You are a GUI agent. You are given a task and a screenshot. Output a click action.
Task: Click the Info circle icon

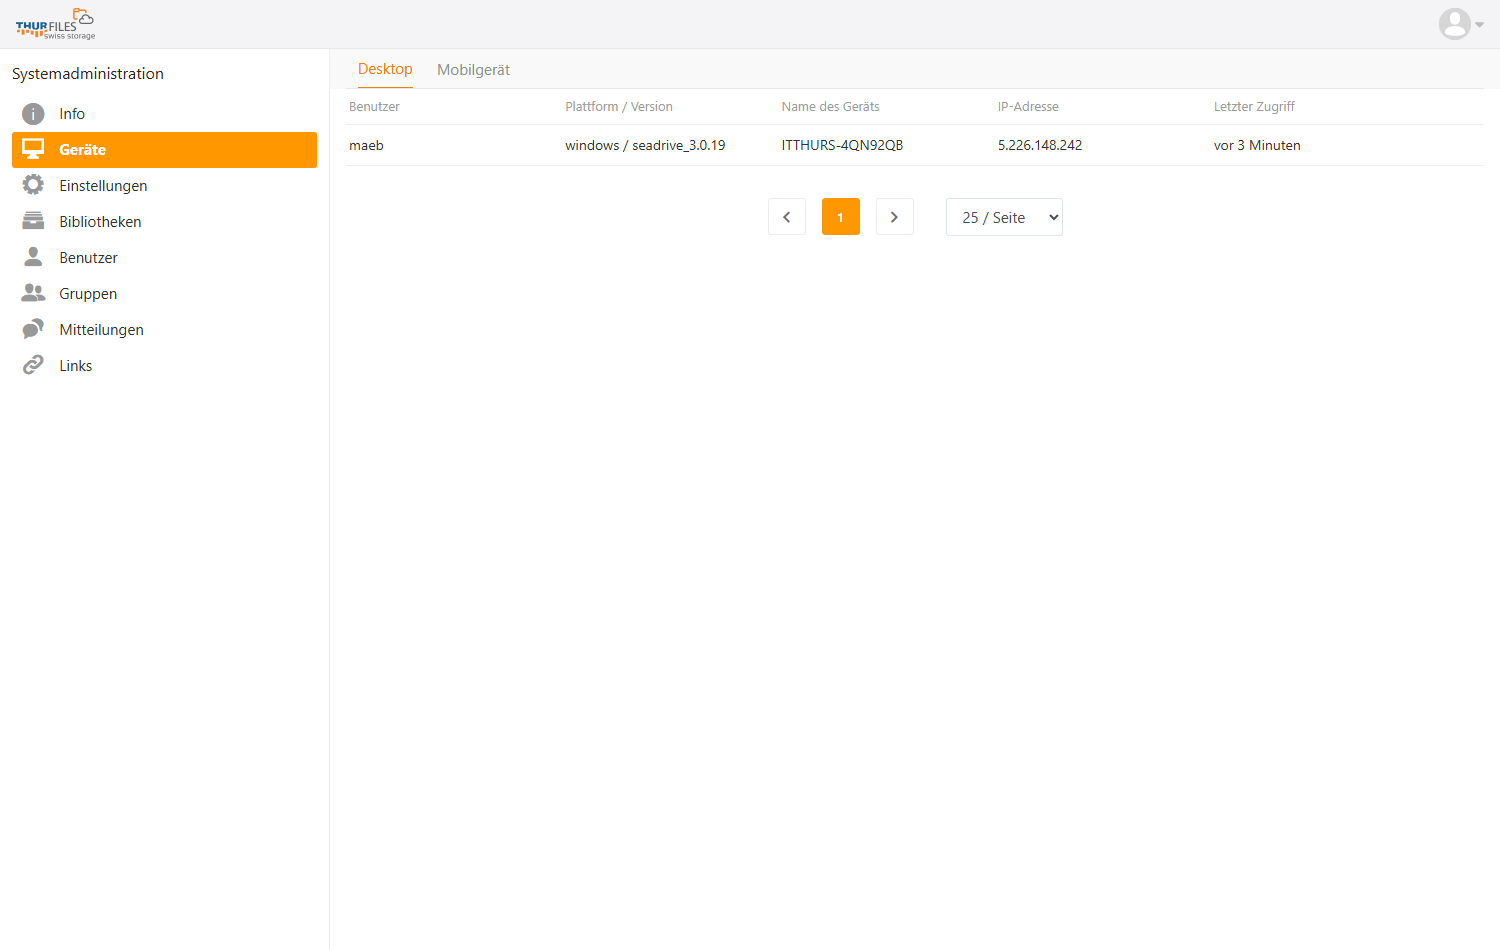click(x=33, y=114)
